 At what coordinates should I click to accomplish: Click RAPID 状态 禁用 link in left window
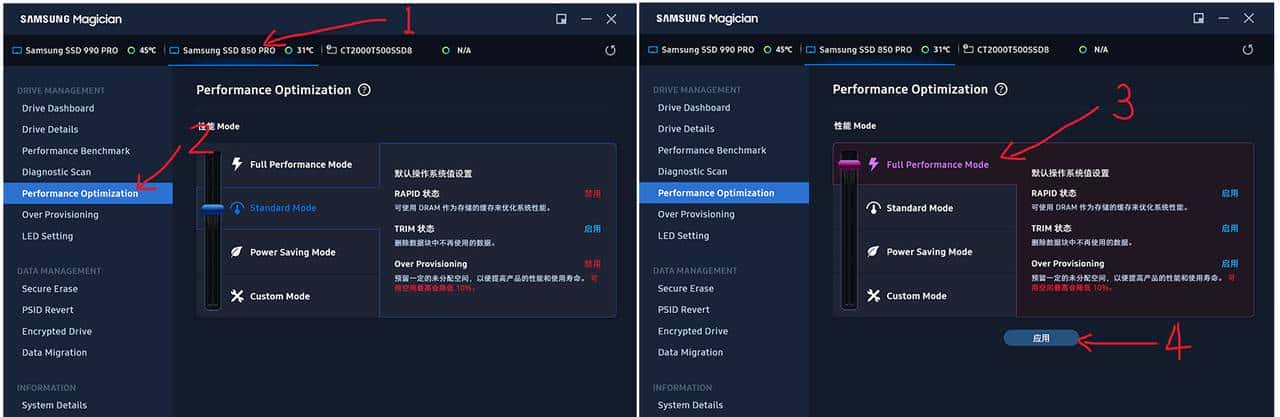tap(593, 193)
